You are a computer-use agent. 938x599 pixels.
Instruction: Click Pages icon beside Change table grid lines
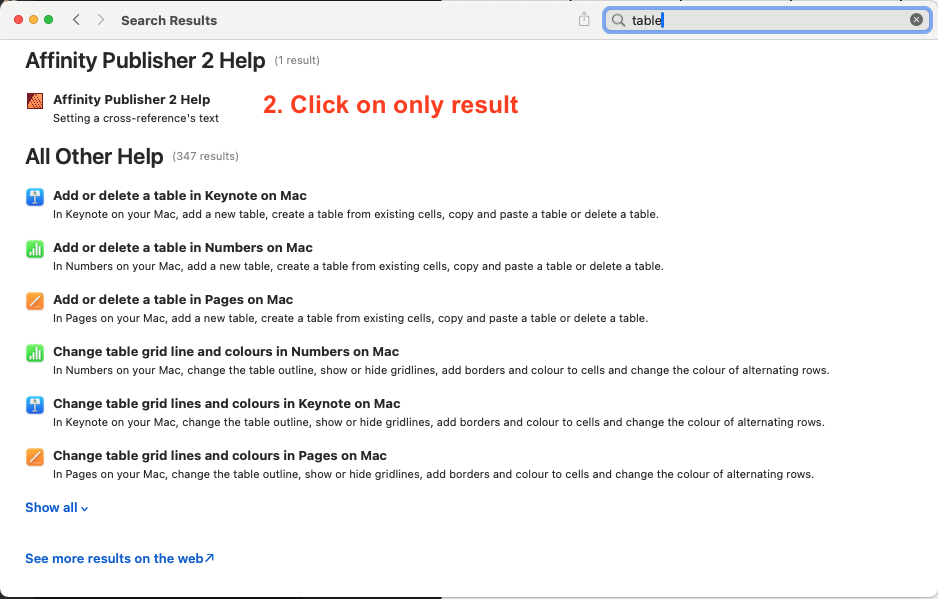tap(35, 457)
